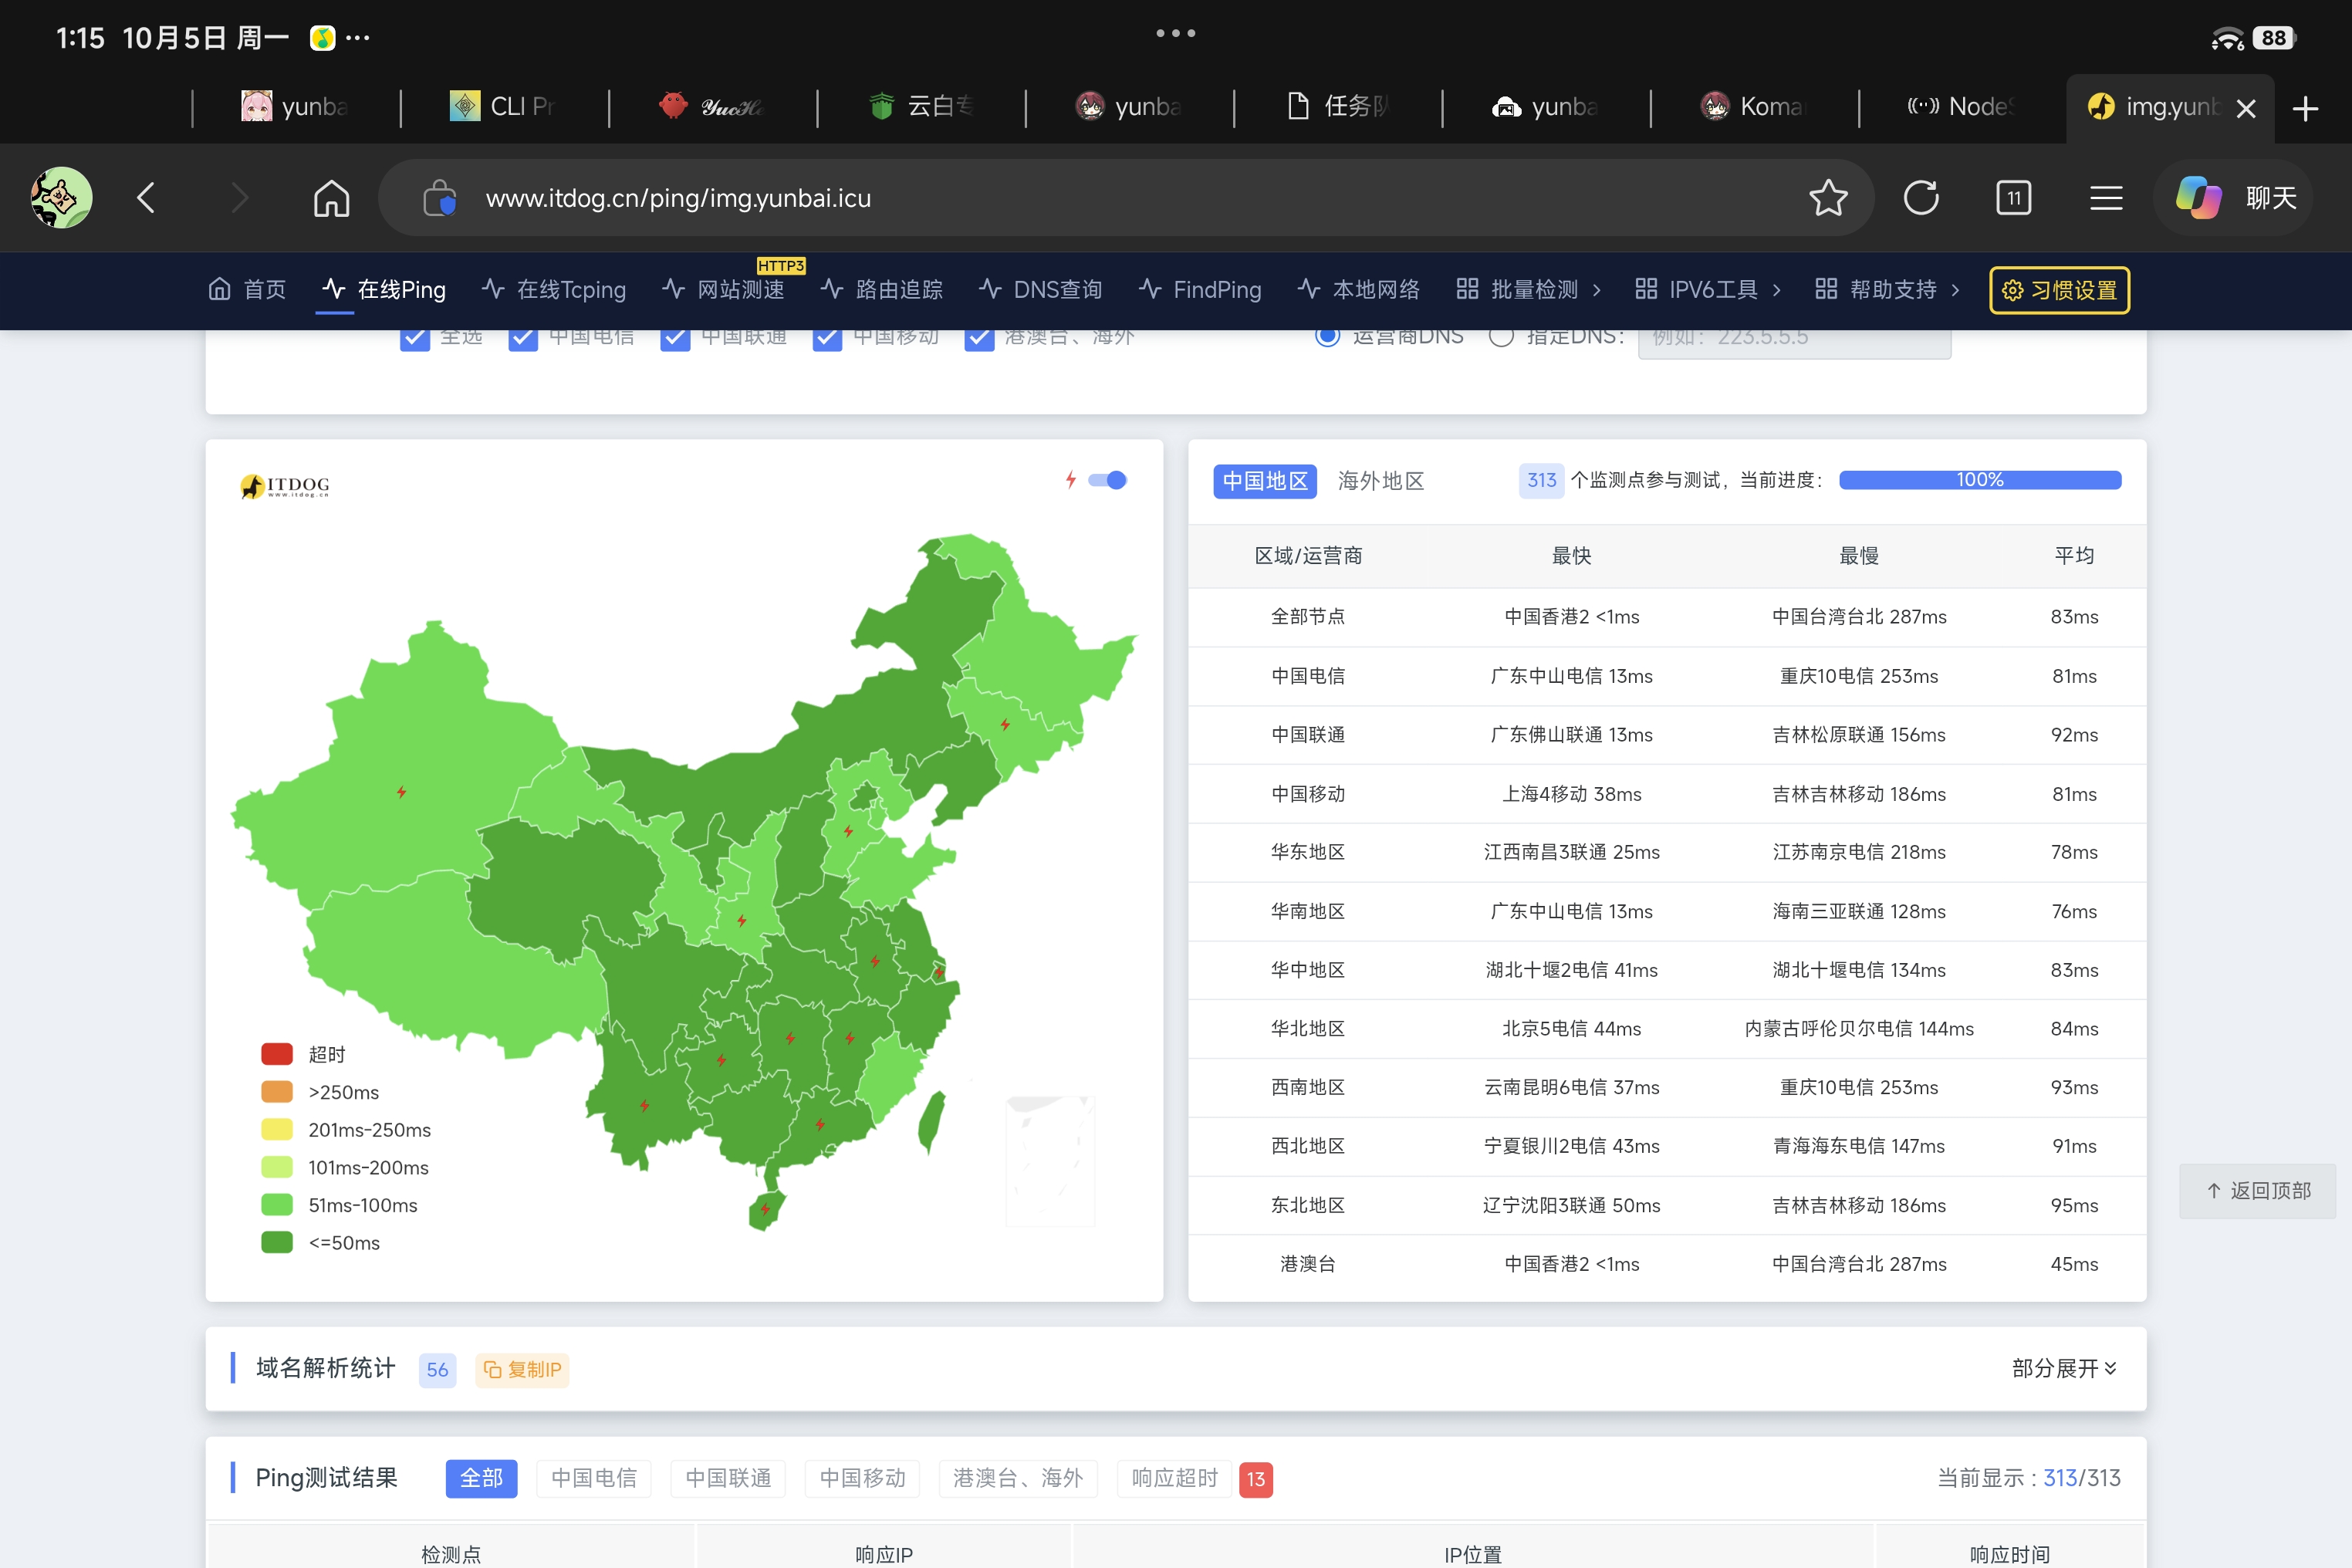This screenshot has height=1568, width=2352.
Task: Open the browser home page icon
Action: click(x=331, y=198)
